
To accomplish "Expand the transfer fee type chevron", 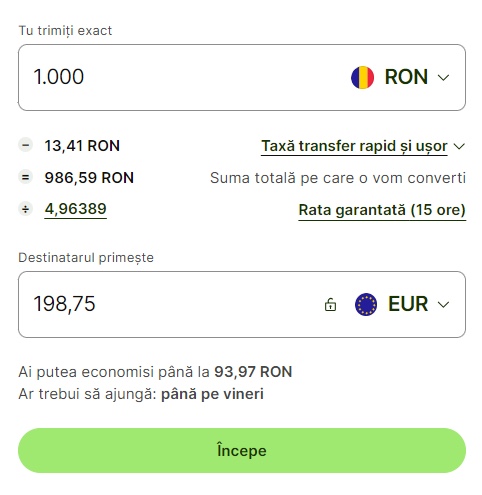I will click(x=459, y=146).
